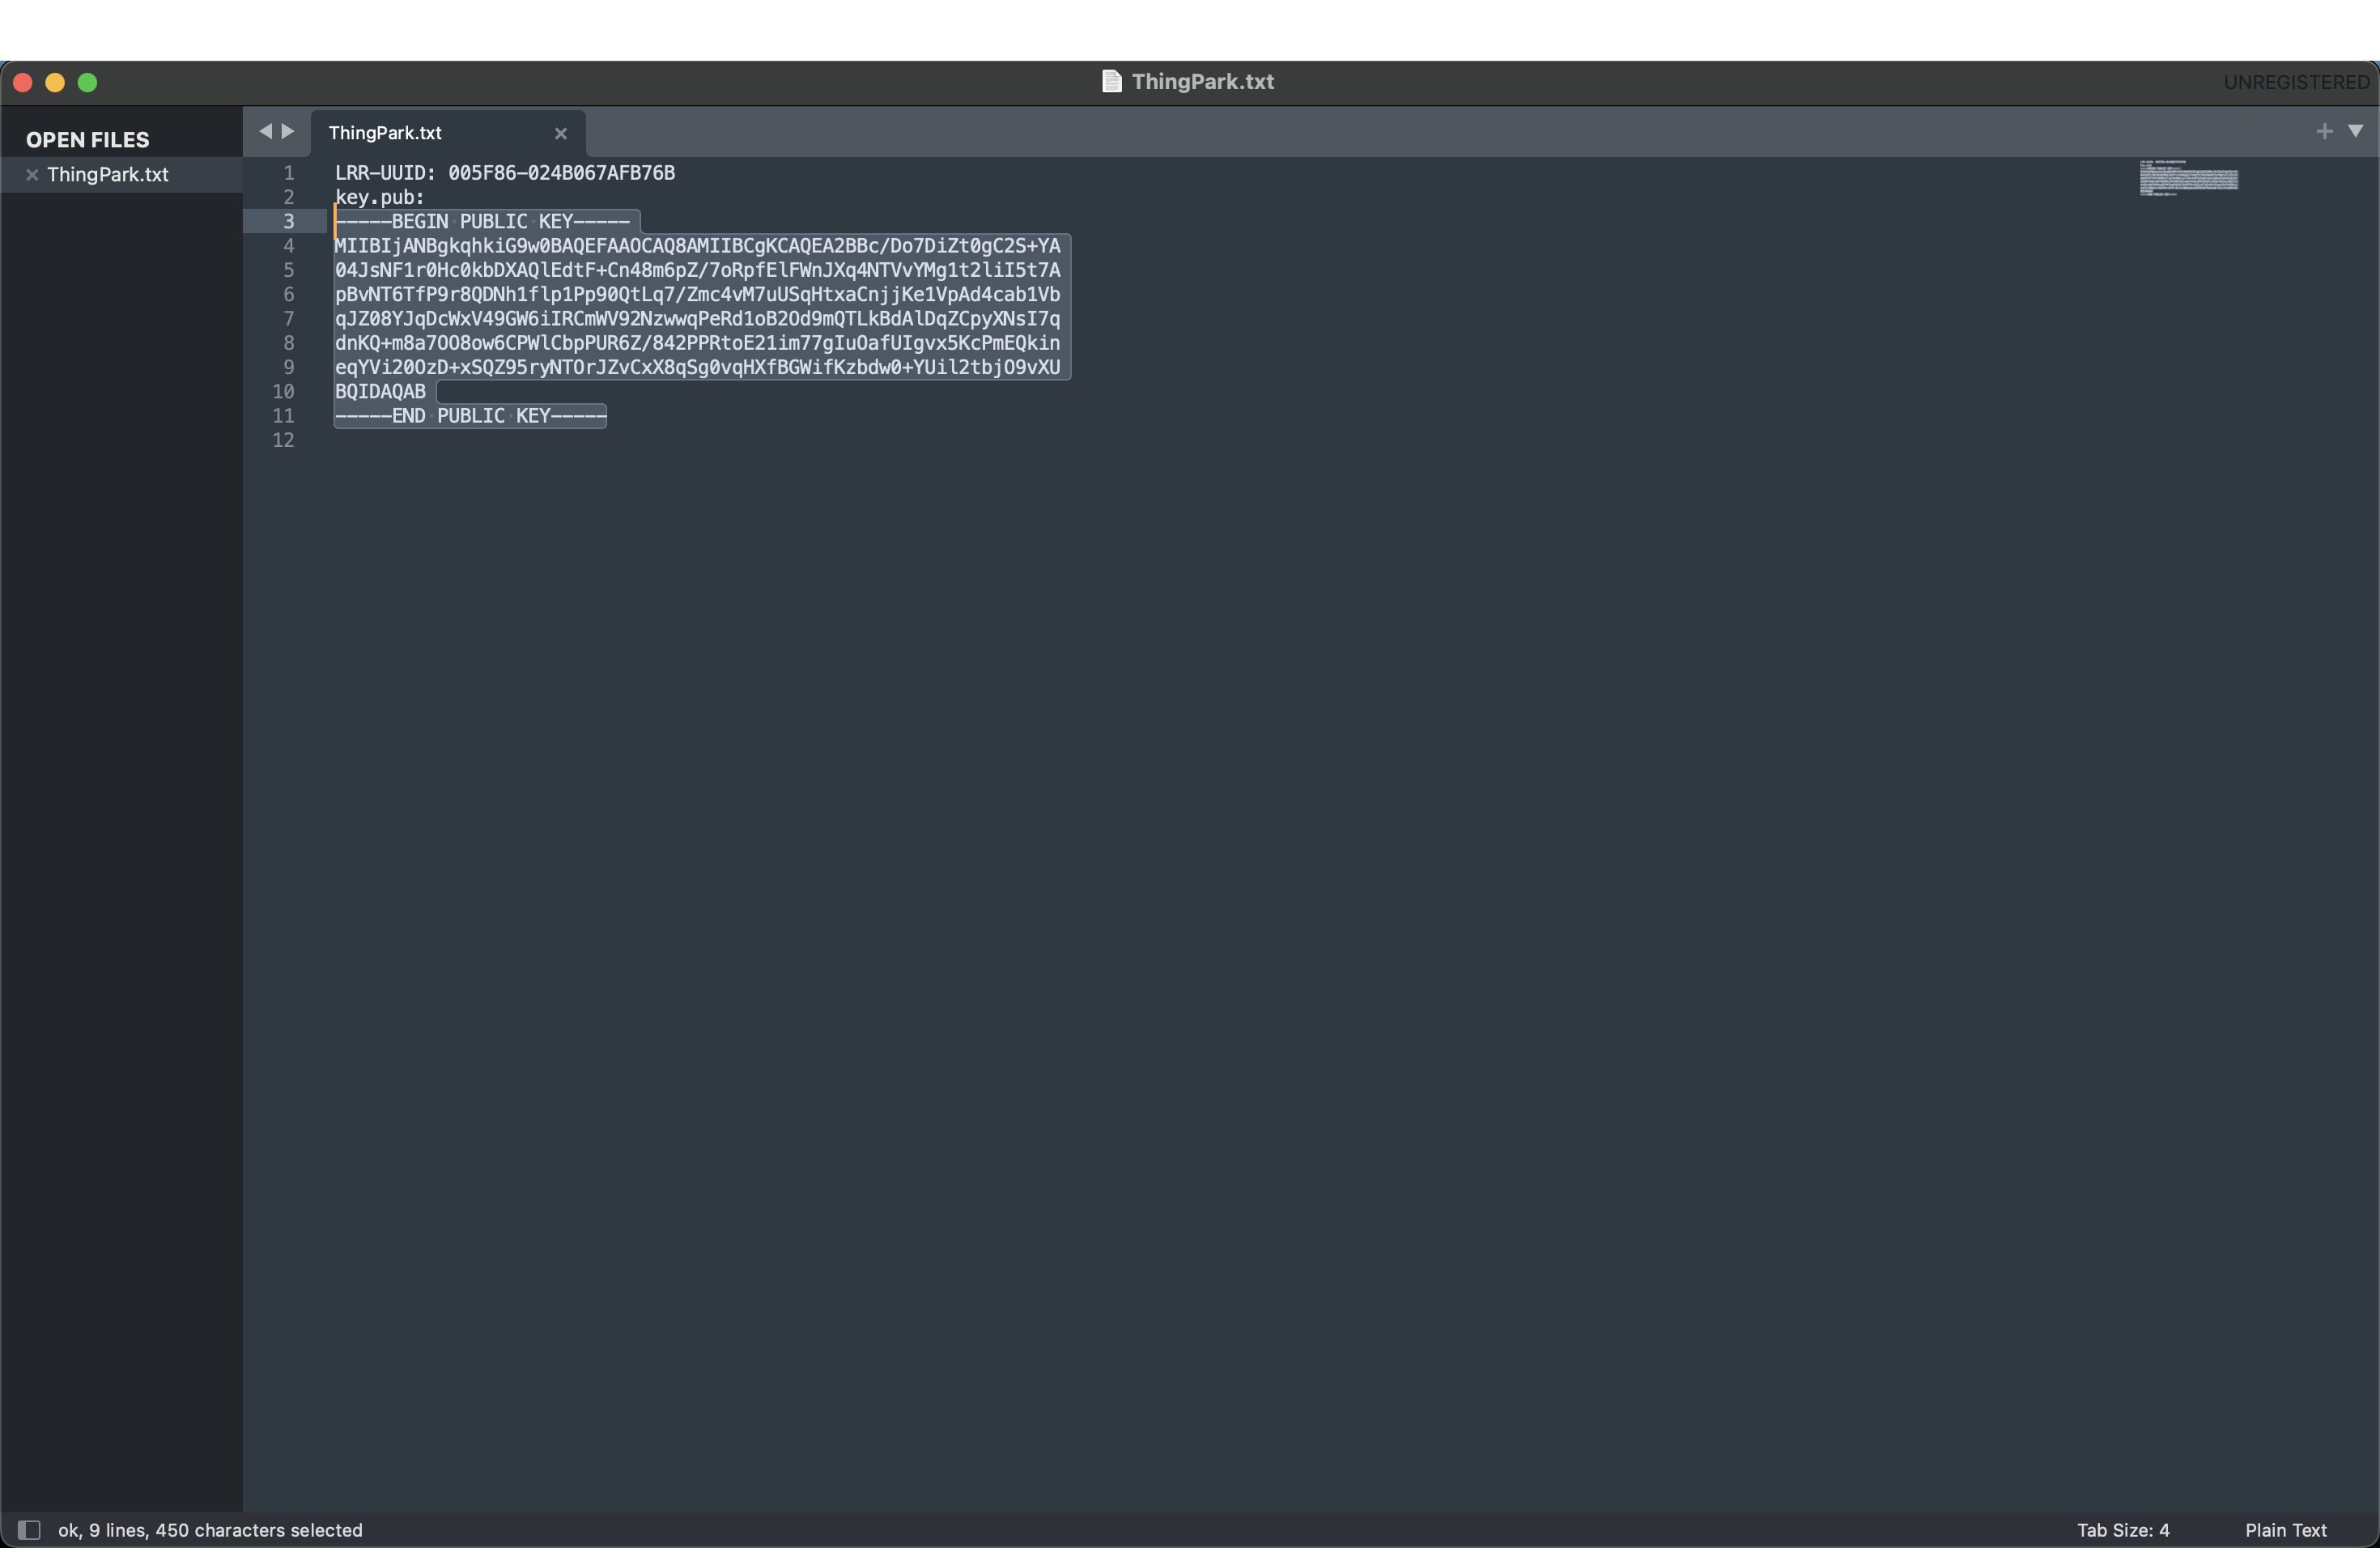Click line number 12 in the gutter
The width and height of the screenshot is (2380, 1548).
[284, 440]
